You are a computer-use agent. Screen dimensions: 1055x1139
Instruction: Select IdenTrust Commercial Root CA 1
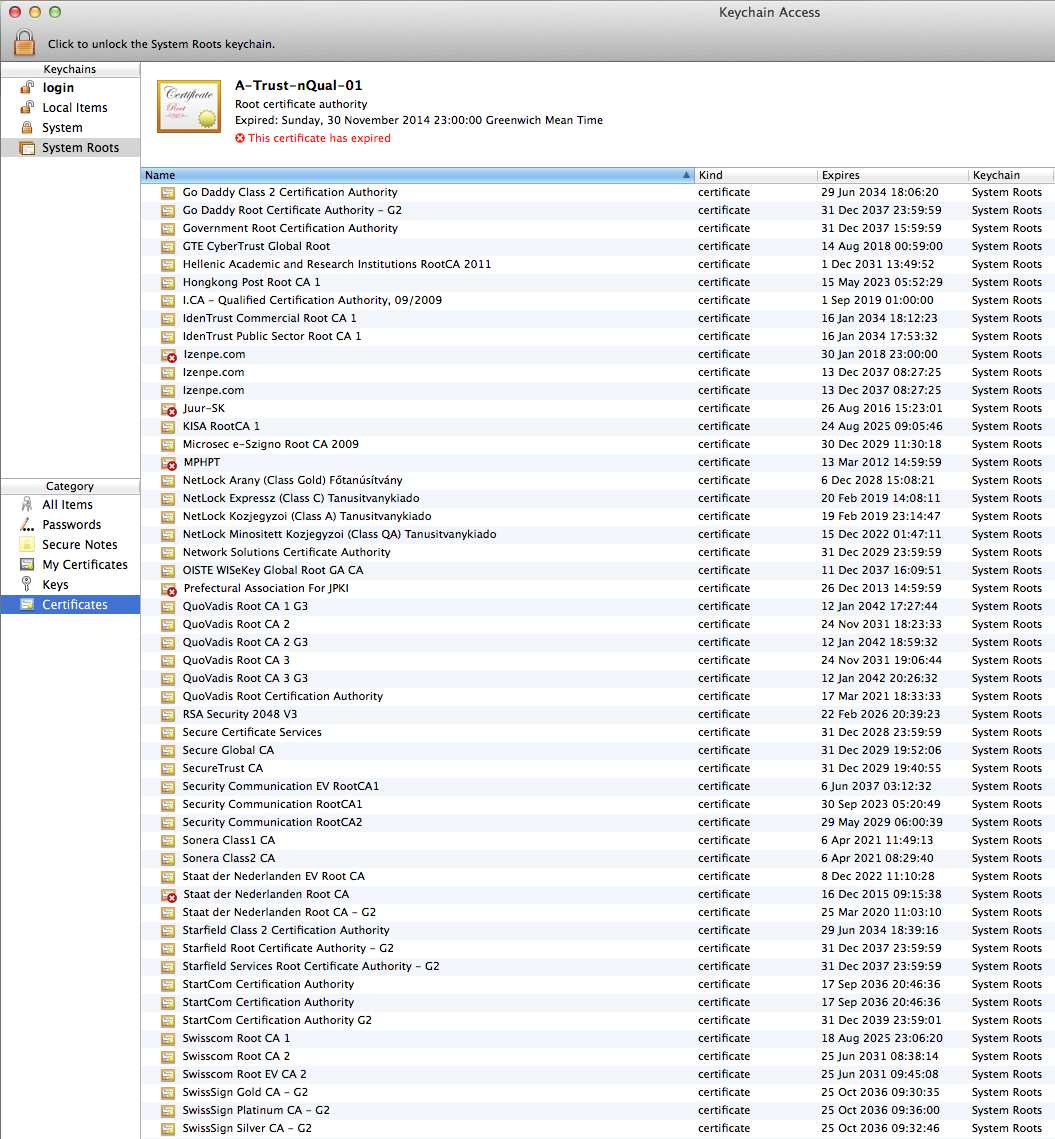coord(597,318)
